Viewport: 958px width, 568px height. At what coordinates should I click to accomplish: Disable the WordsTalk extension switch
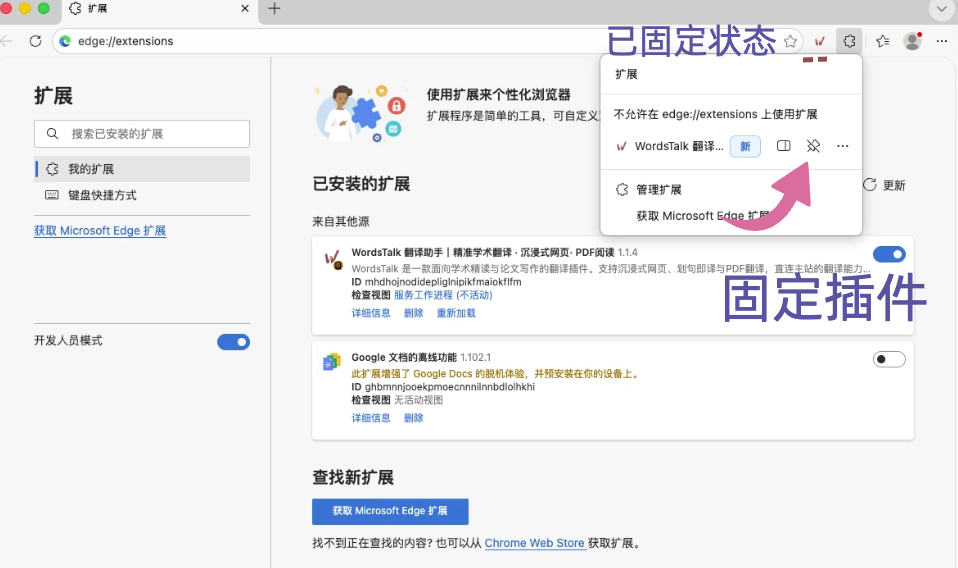[x=889, y=254]
